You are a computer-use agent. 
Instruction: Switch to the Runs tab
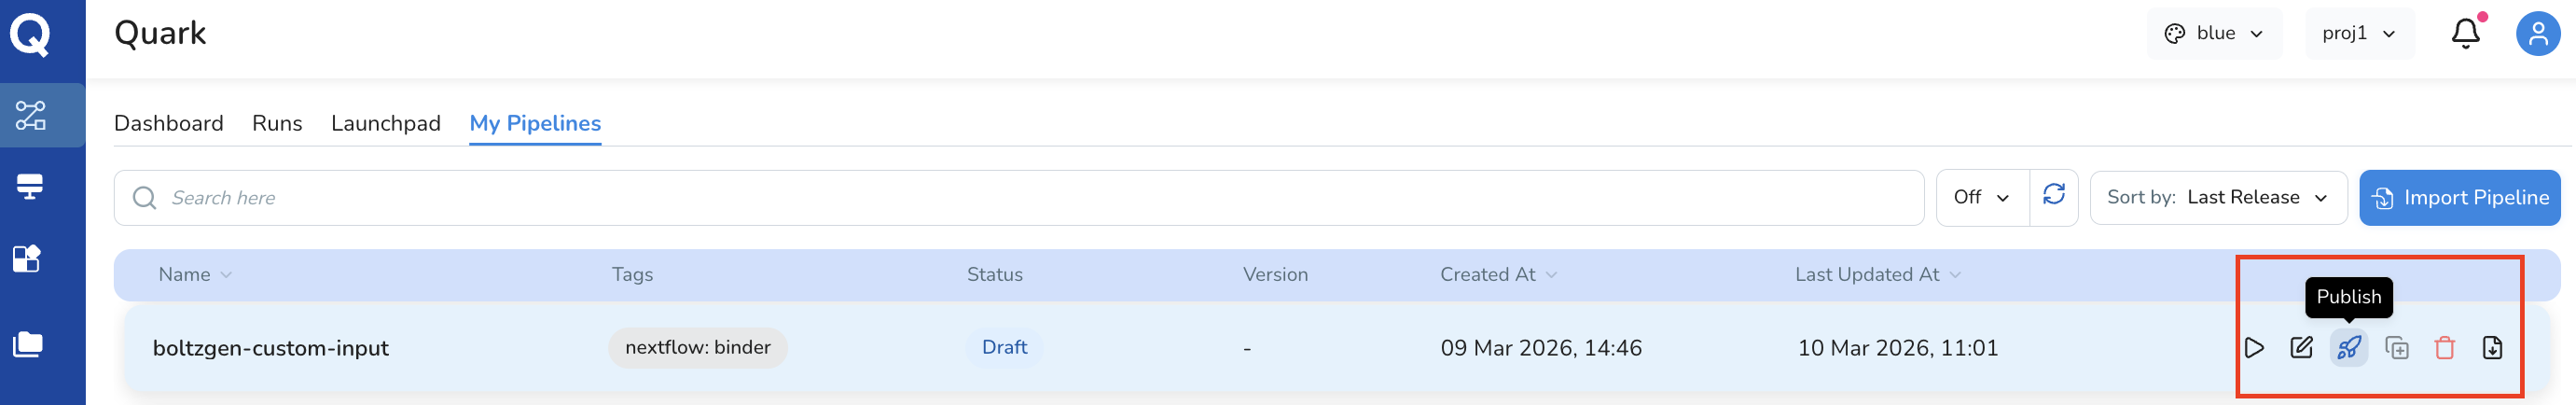click(x=277, y=123)
